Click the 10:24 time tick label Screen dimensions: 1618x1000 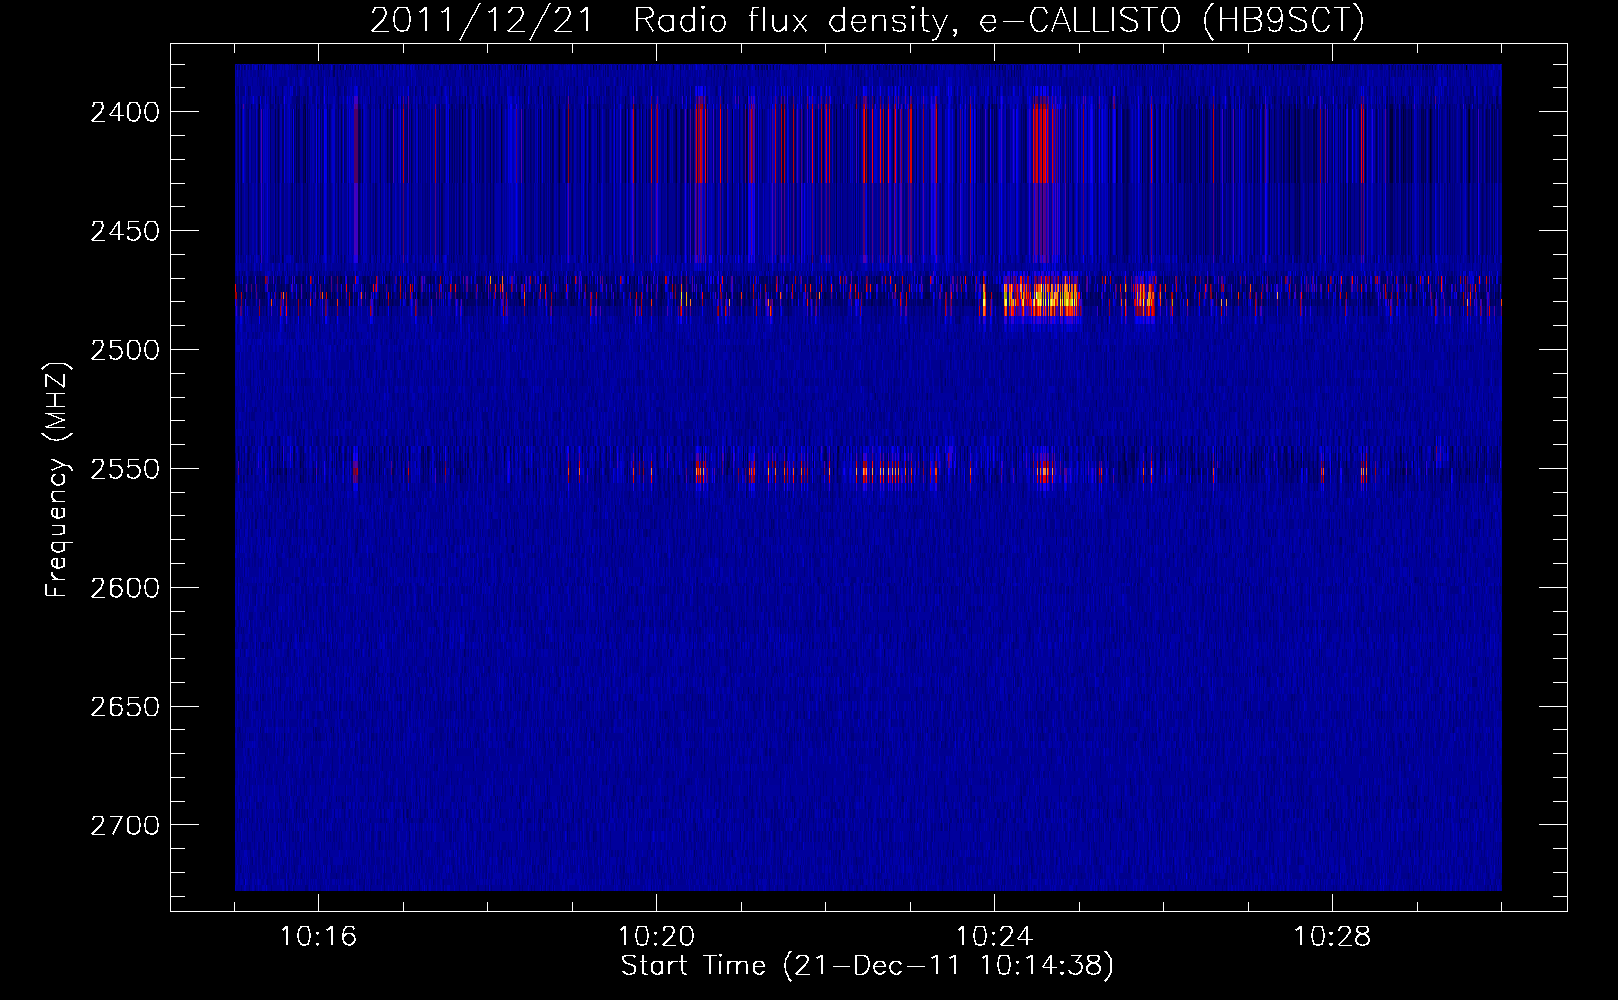994,937
